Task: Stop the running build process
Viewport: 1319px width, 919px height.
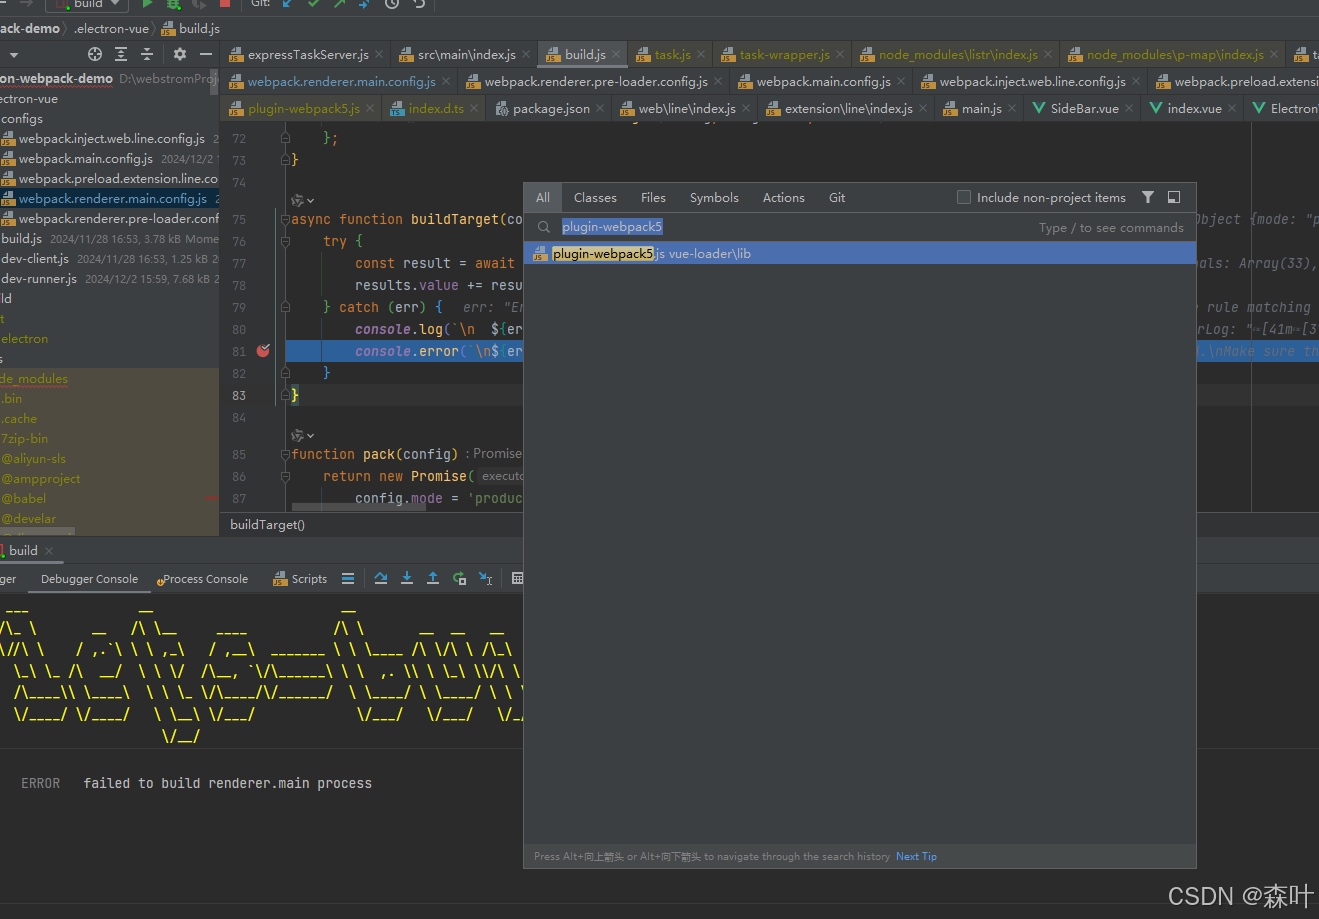Action: [225, 4]
